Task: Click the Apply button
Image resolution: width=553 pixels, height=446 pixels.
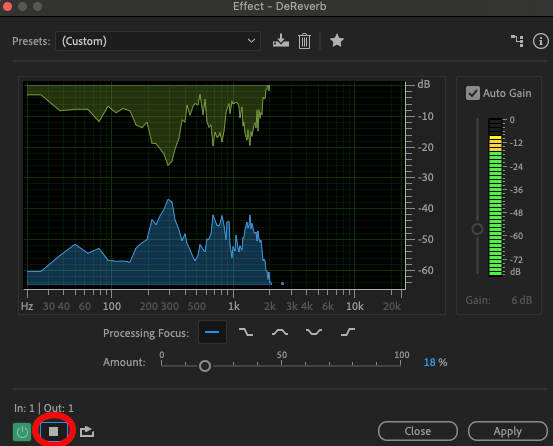Action: coord(508,431)
